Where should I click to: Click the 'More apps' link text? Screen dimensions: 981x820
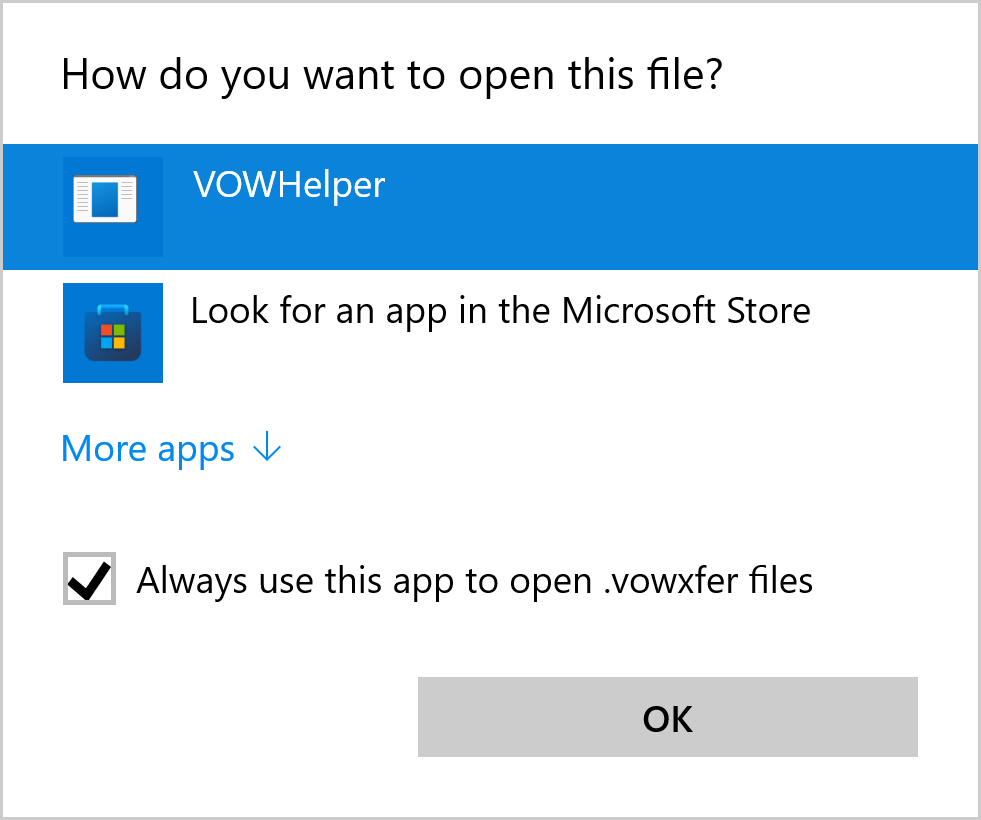[x=148, y=449]
